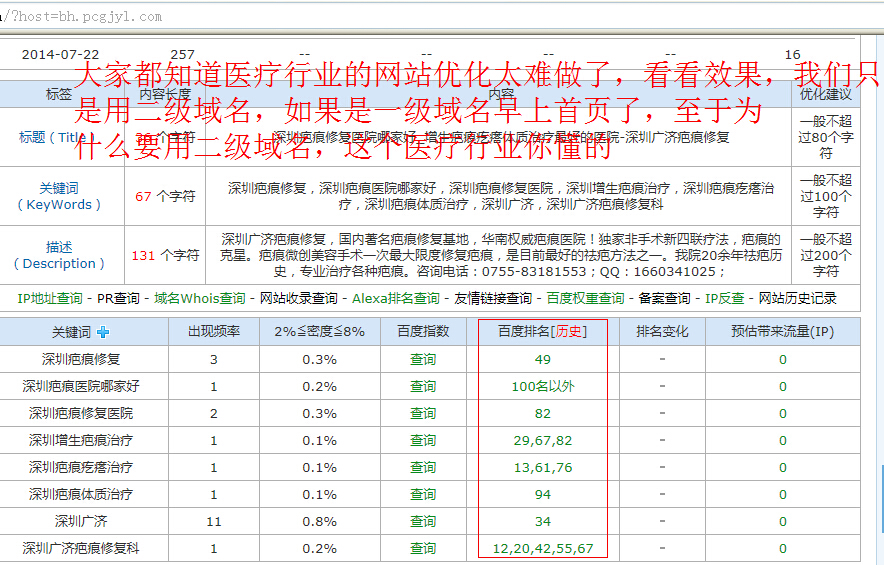Click 查询 in the 深圳广济 row

[x=423, y=521]
